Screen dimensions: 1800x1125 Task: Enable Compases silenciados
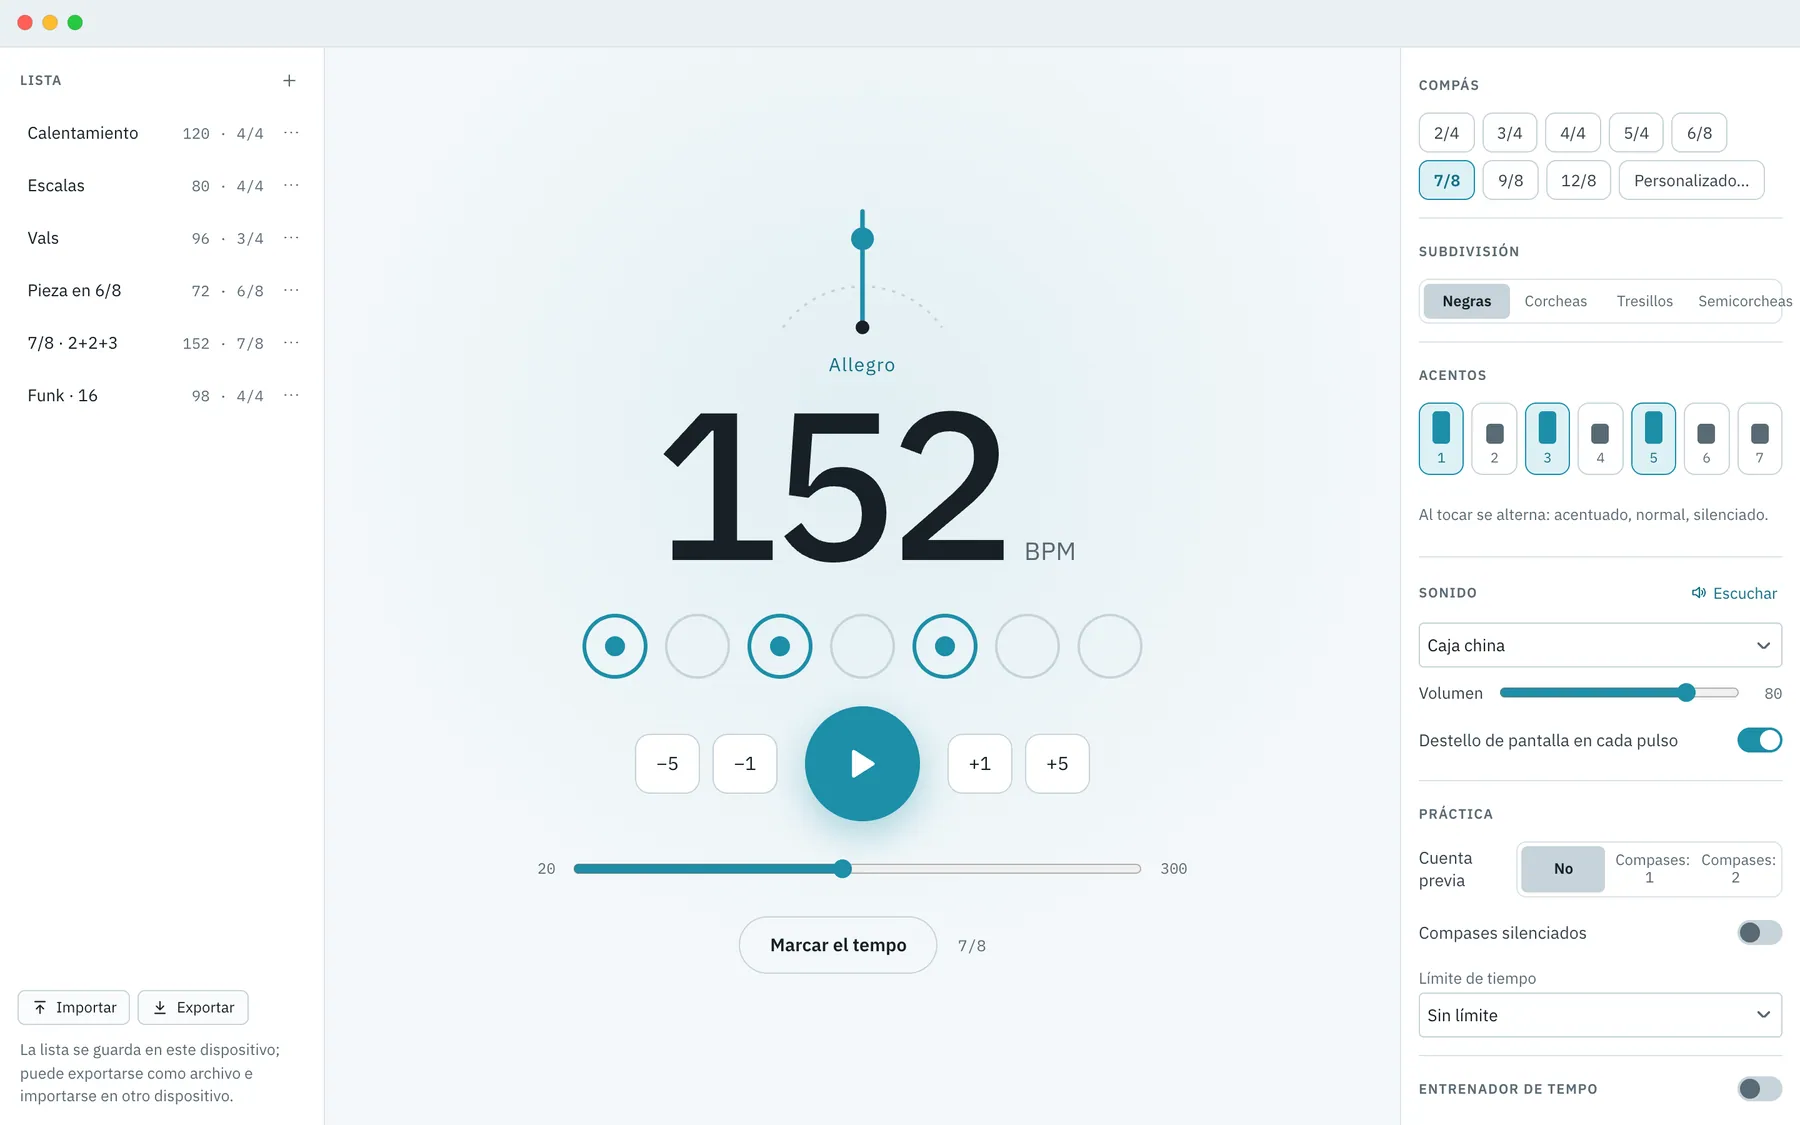click(x=1760, y=933)
